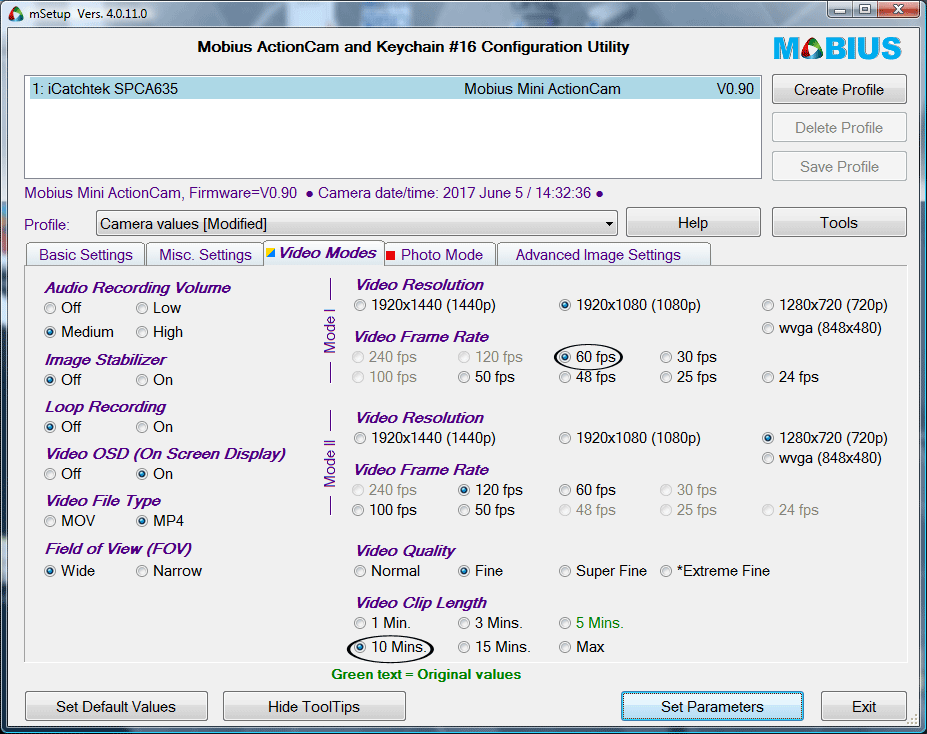Select 1920x1440 (1440p) for Mode II resolution
927x734 pixels.
(424, 438)
